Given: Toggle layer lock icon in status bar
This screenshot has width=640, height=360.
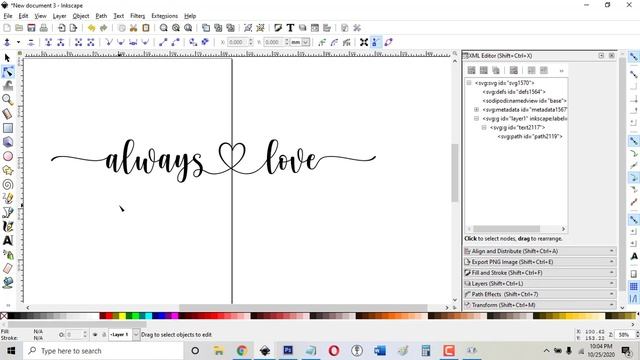Looking at the screenshot, I should (x=104, y=335).
